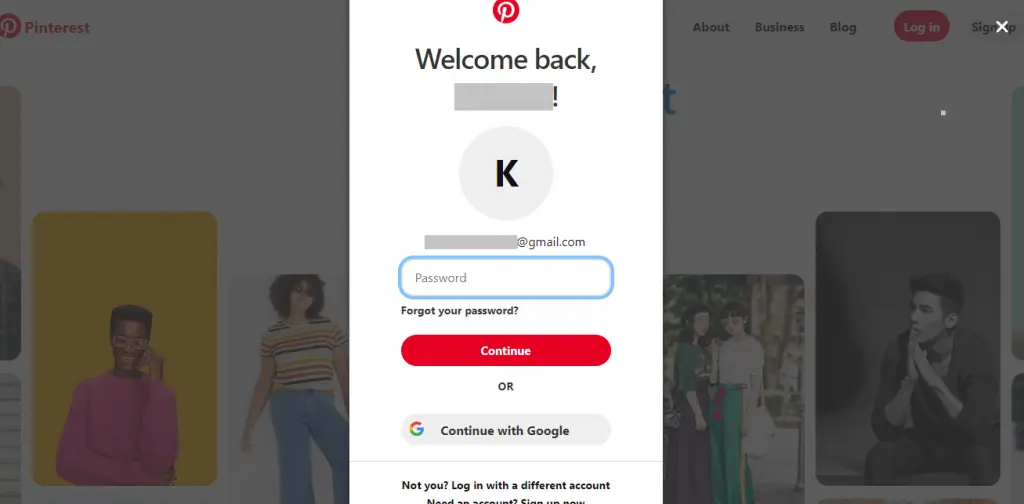The width and height of the screenshot is (1024, 504).
Task: Open the About page in the header
Action: [x=711, y=27]
